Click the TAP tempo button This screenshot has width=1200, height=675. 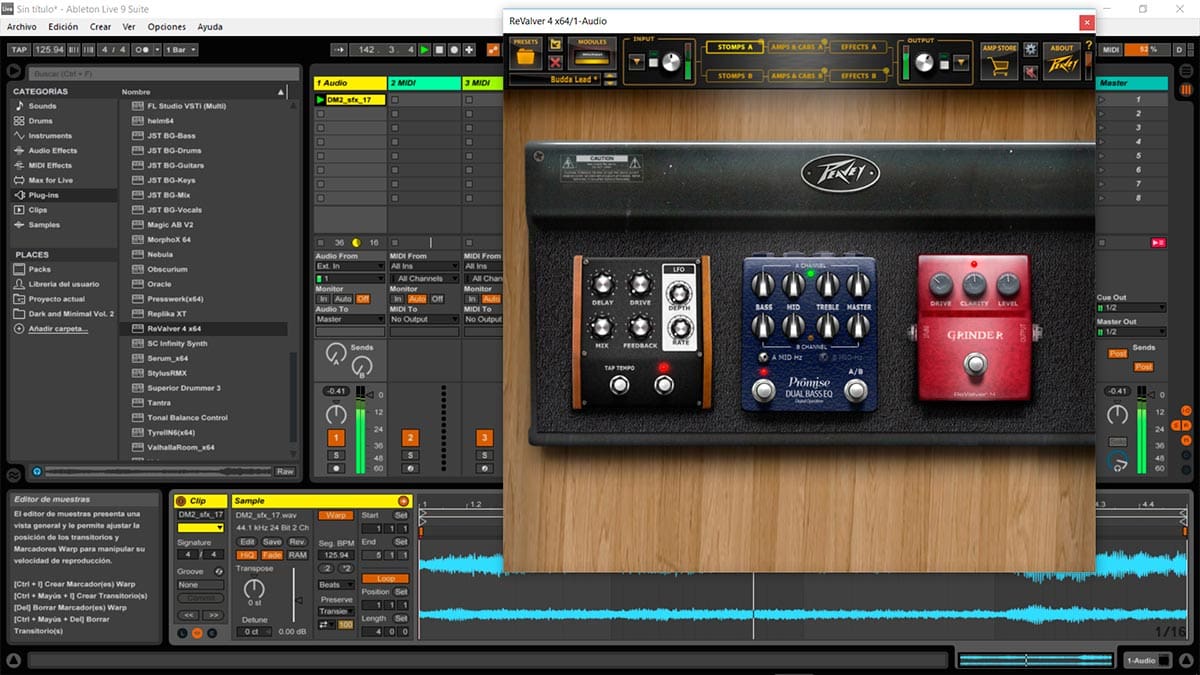click(x=18, y=49)
